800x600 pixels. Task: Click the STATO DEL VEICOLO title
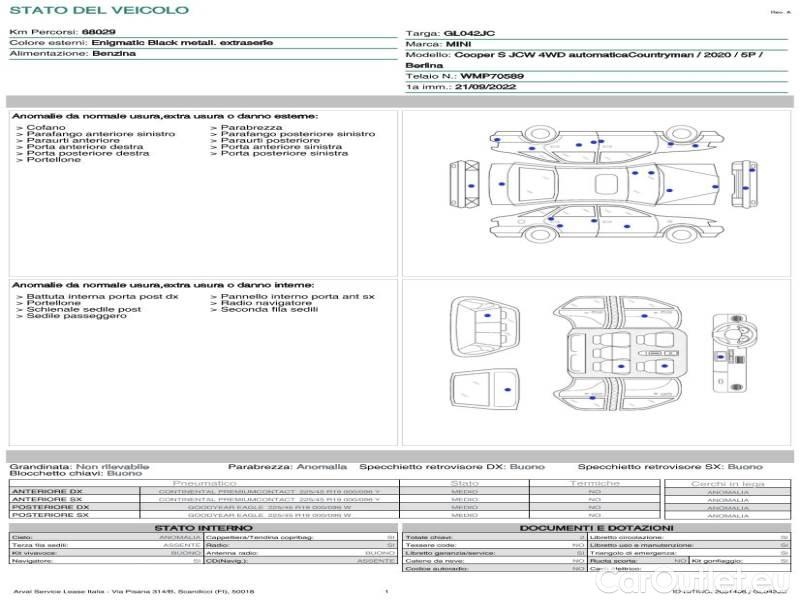click(99, 10)
